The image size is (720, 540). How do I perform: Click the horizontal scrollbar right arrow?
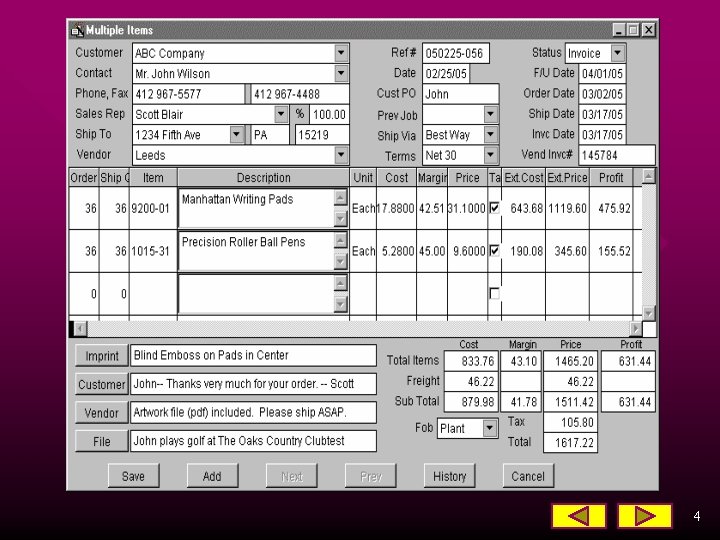[636, 329]
